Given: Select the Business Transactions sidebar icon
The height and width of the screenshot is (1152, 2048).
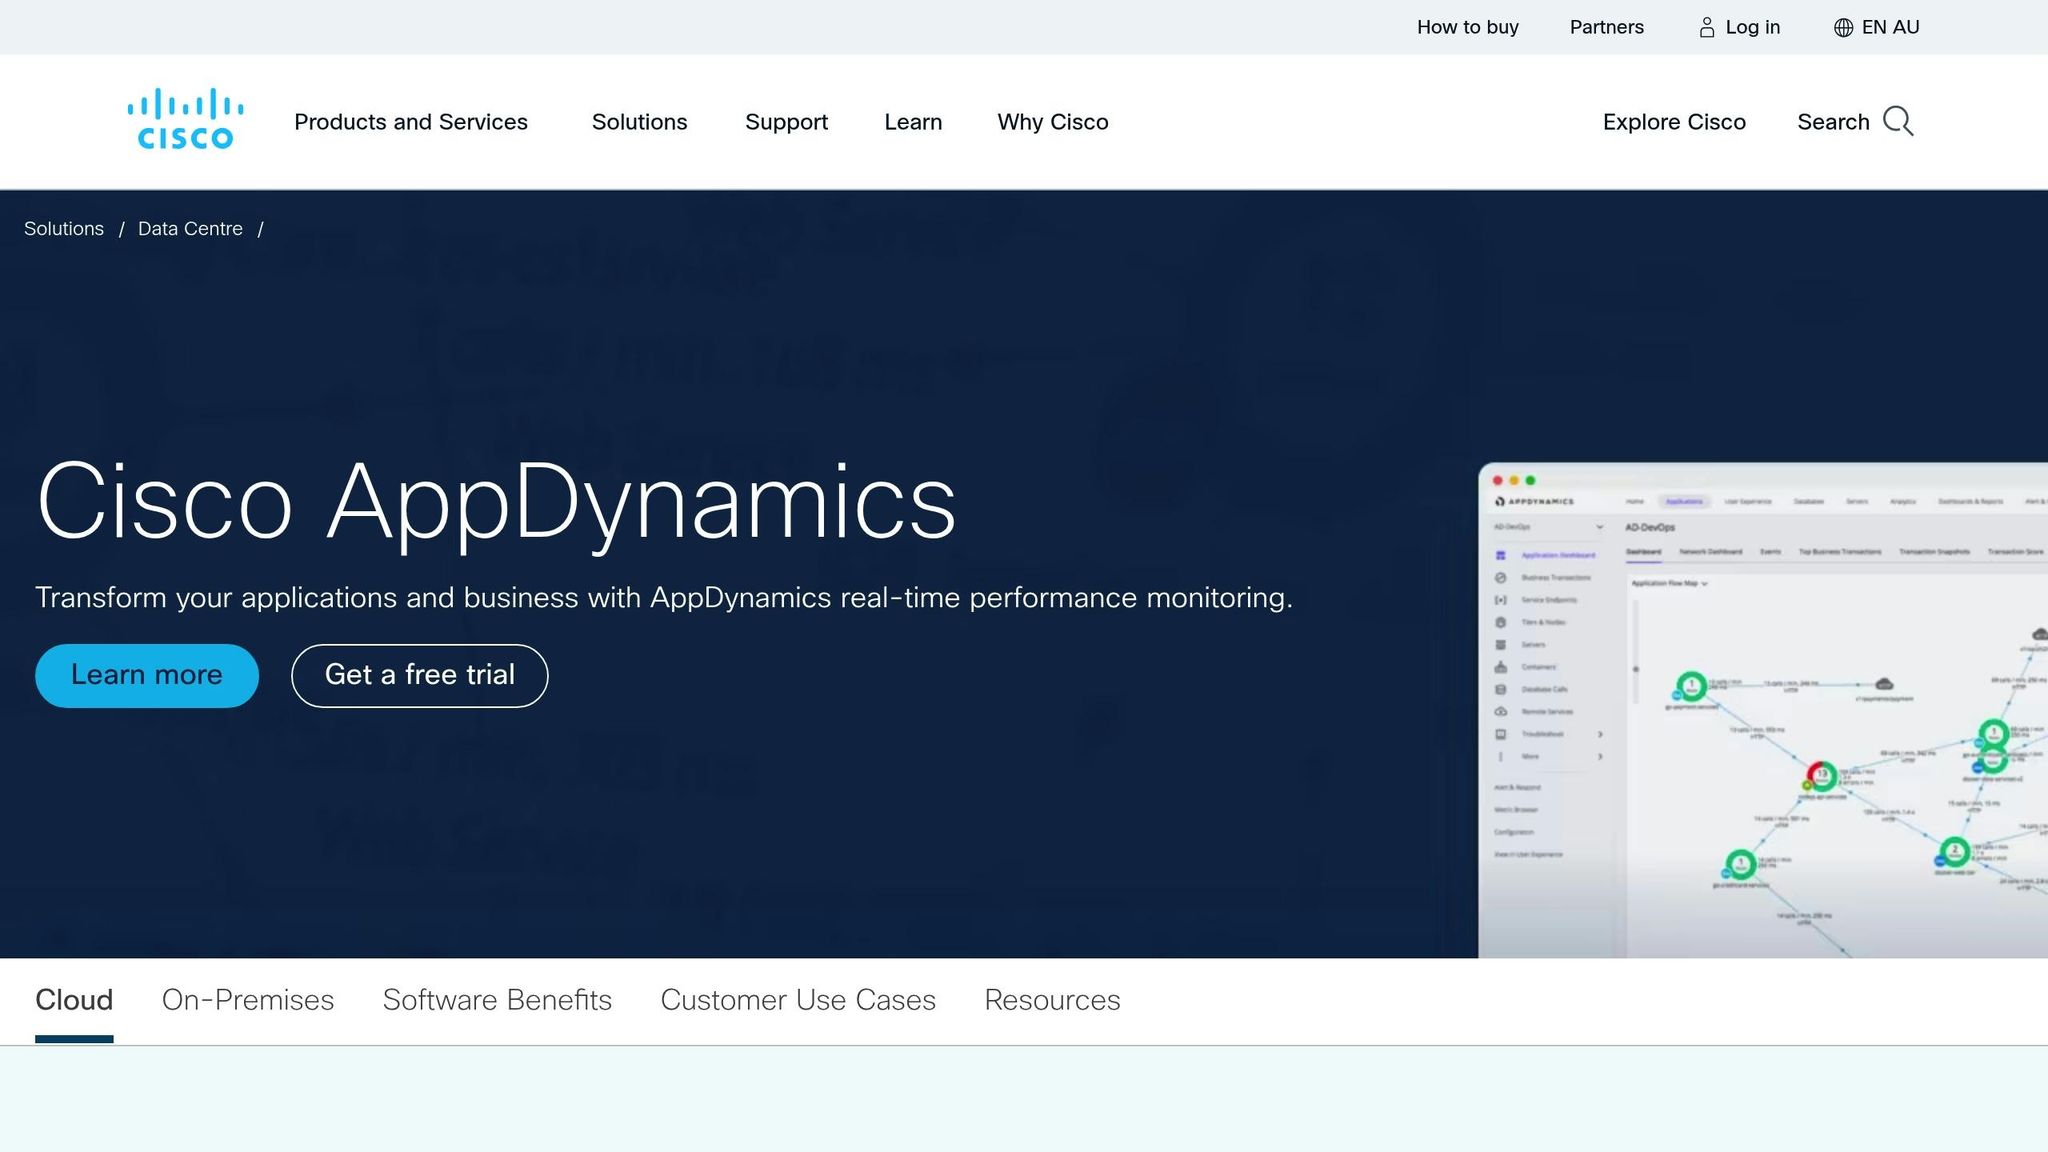Looking at the screenshot, I should 1500,578.
